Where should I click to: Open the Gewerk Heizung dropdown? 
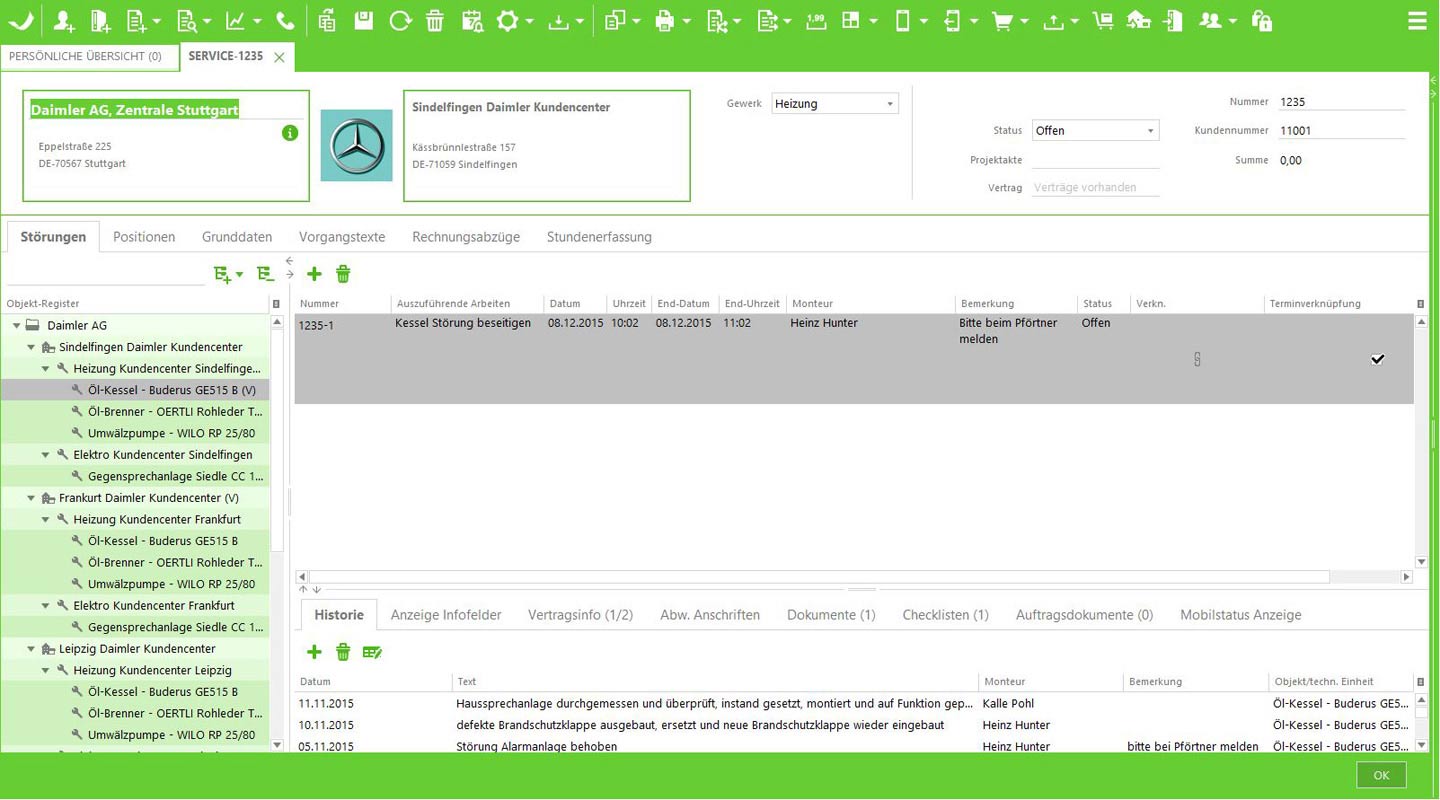pyautogui.click(x=890, y=104)
